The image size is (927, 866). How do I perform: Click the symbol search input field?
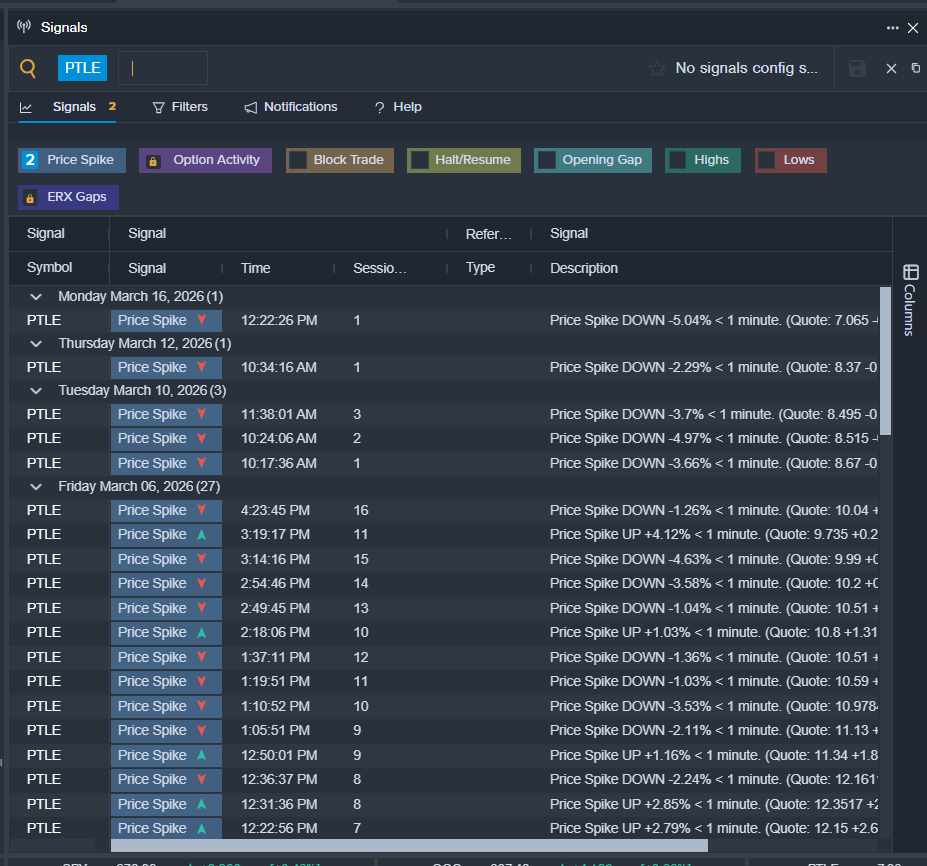point(163,68)
